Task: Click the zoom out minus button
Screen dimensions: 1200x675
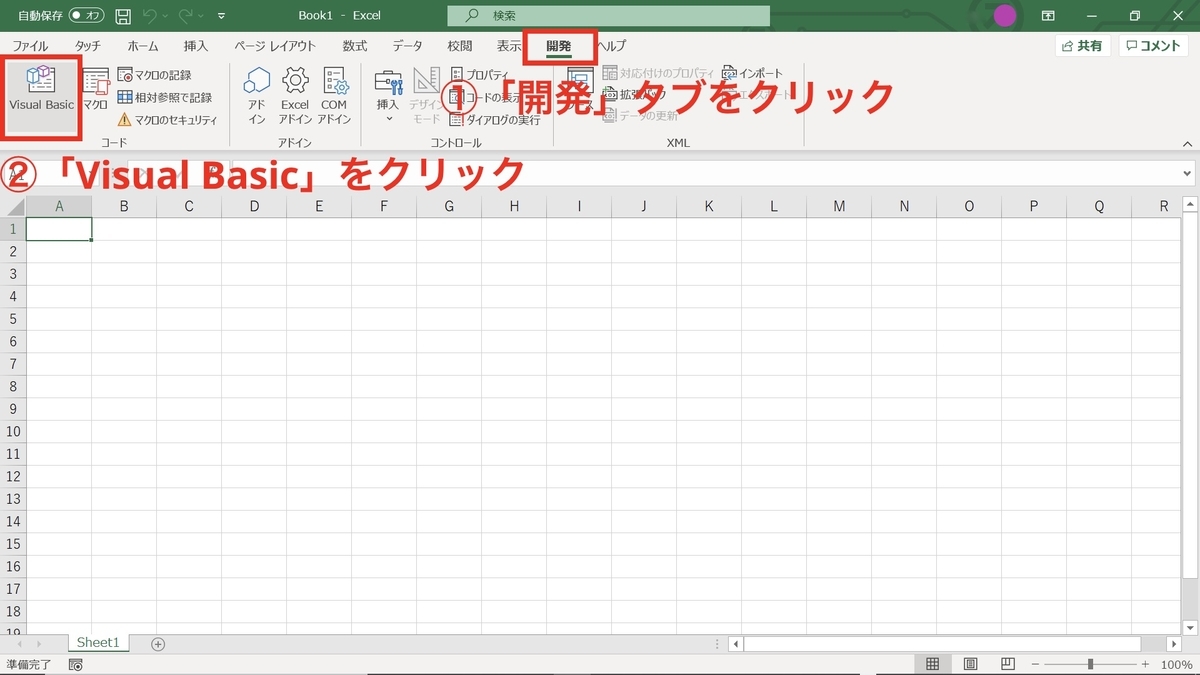Action: [1036, 665]
